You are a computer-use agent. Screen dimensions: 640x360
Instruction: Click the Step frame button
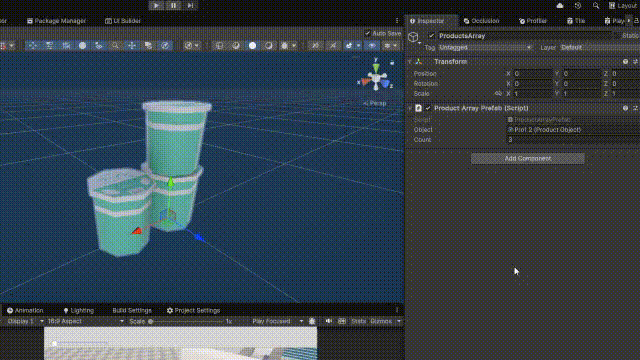coord(191,5)
